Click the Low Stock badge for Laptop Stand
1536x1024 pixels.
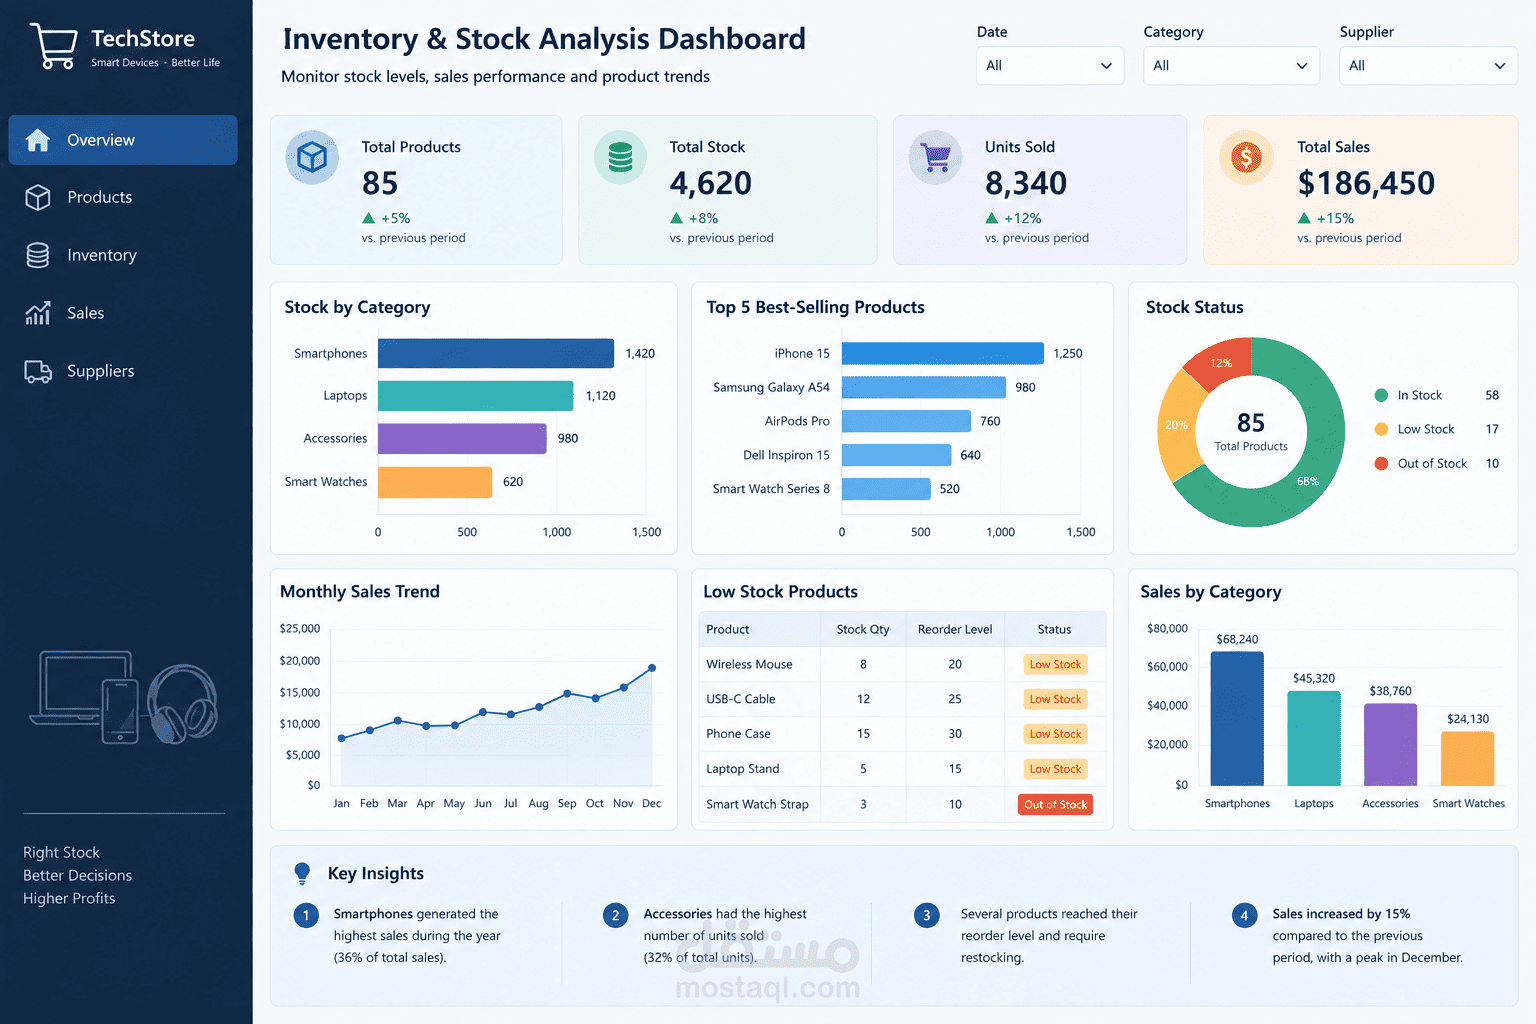pyautogui.click(x=1055, y=769)
